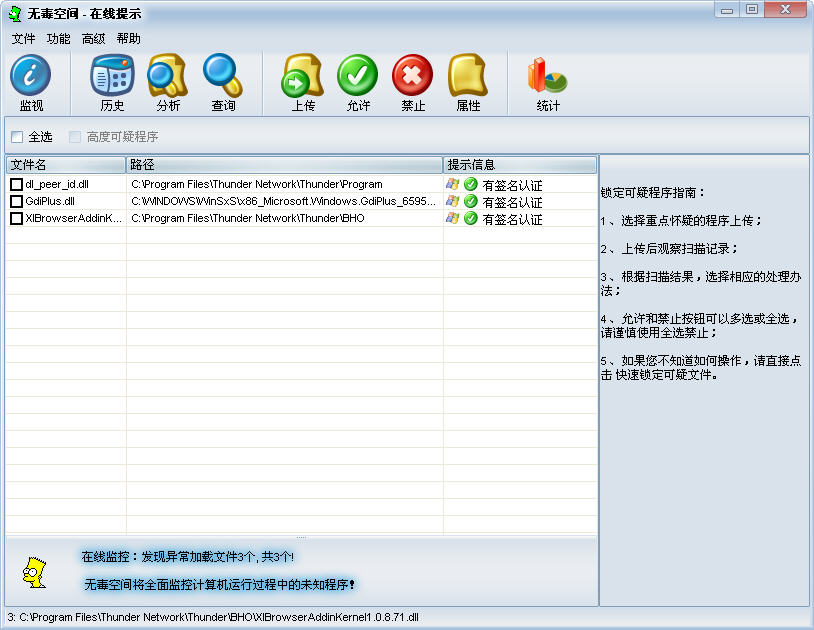Open the 属性 properties tool
Viewport: 814px width, 630px height.
point(468,75)
